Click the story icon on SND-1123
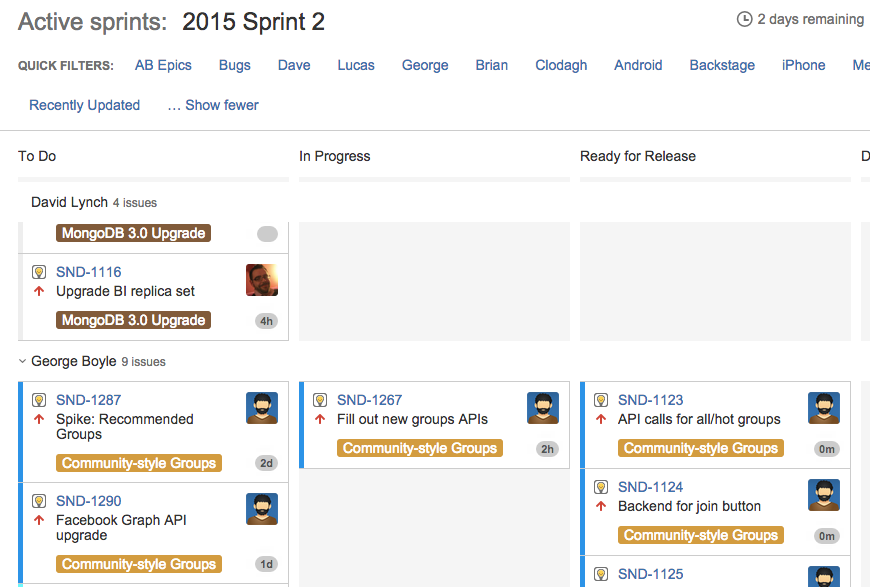 pos(601,400)
